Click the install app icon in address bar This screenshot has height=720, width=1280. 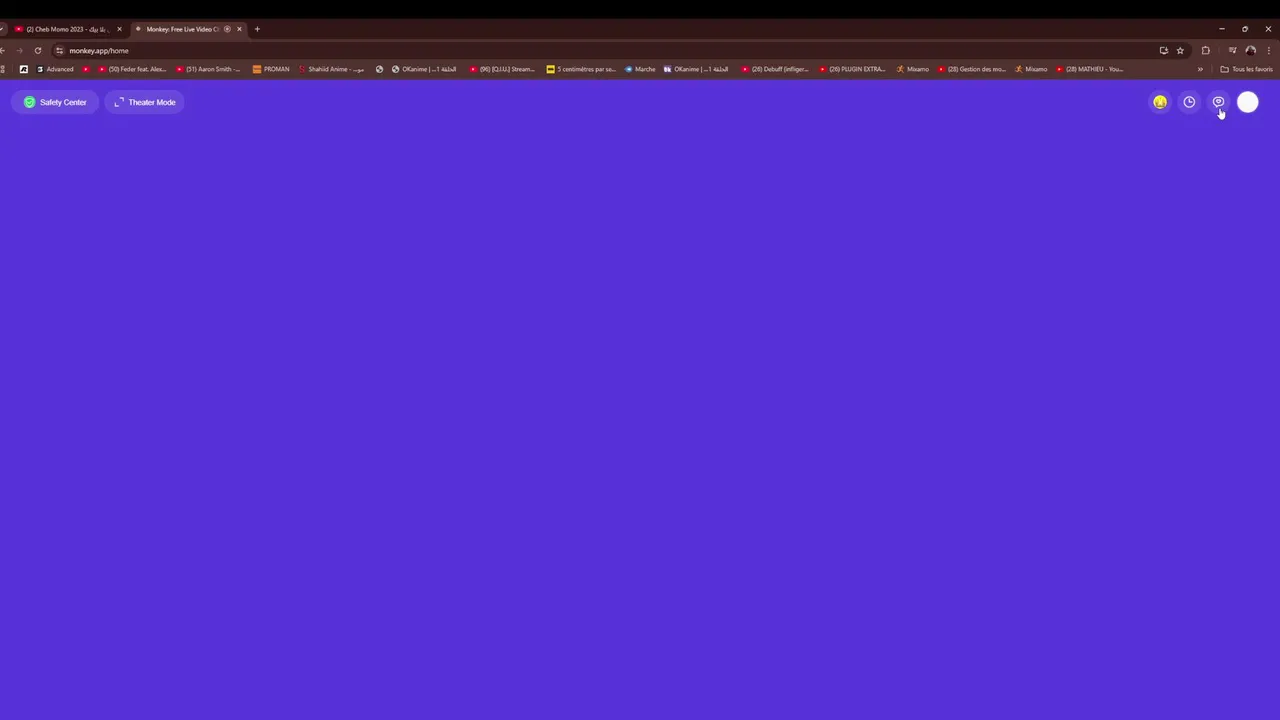tap(1163, 50)
